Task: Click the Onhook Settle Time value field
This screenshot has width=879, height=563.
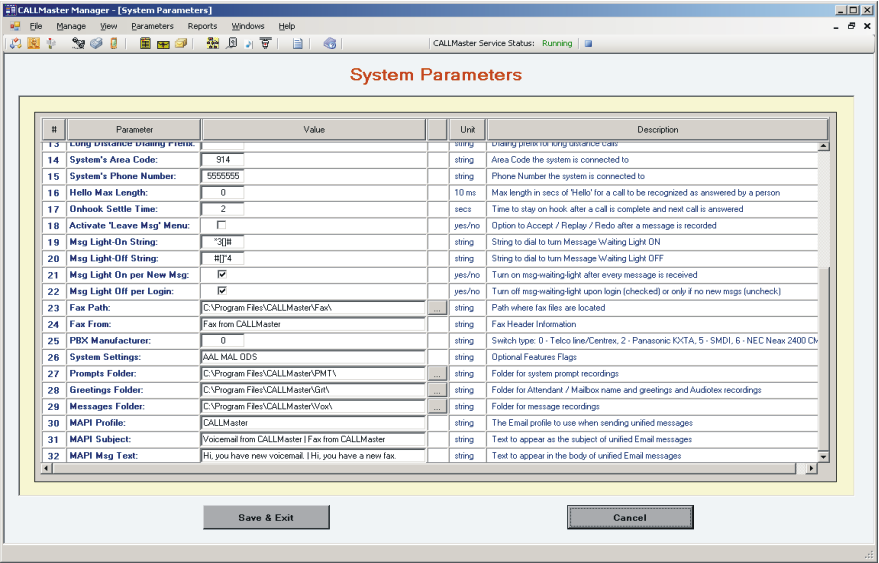Action: coord(223,209)
